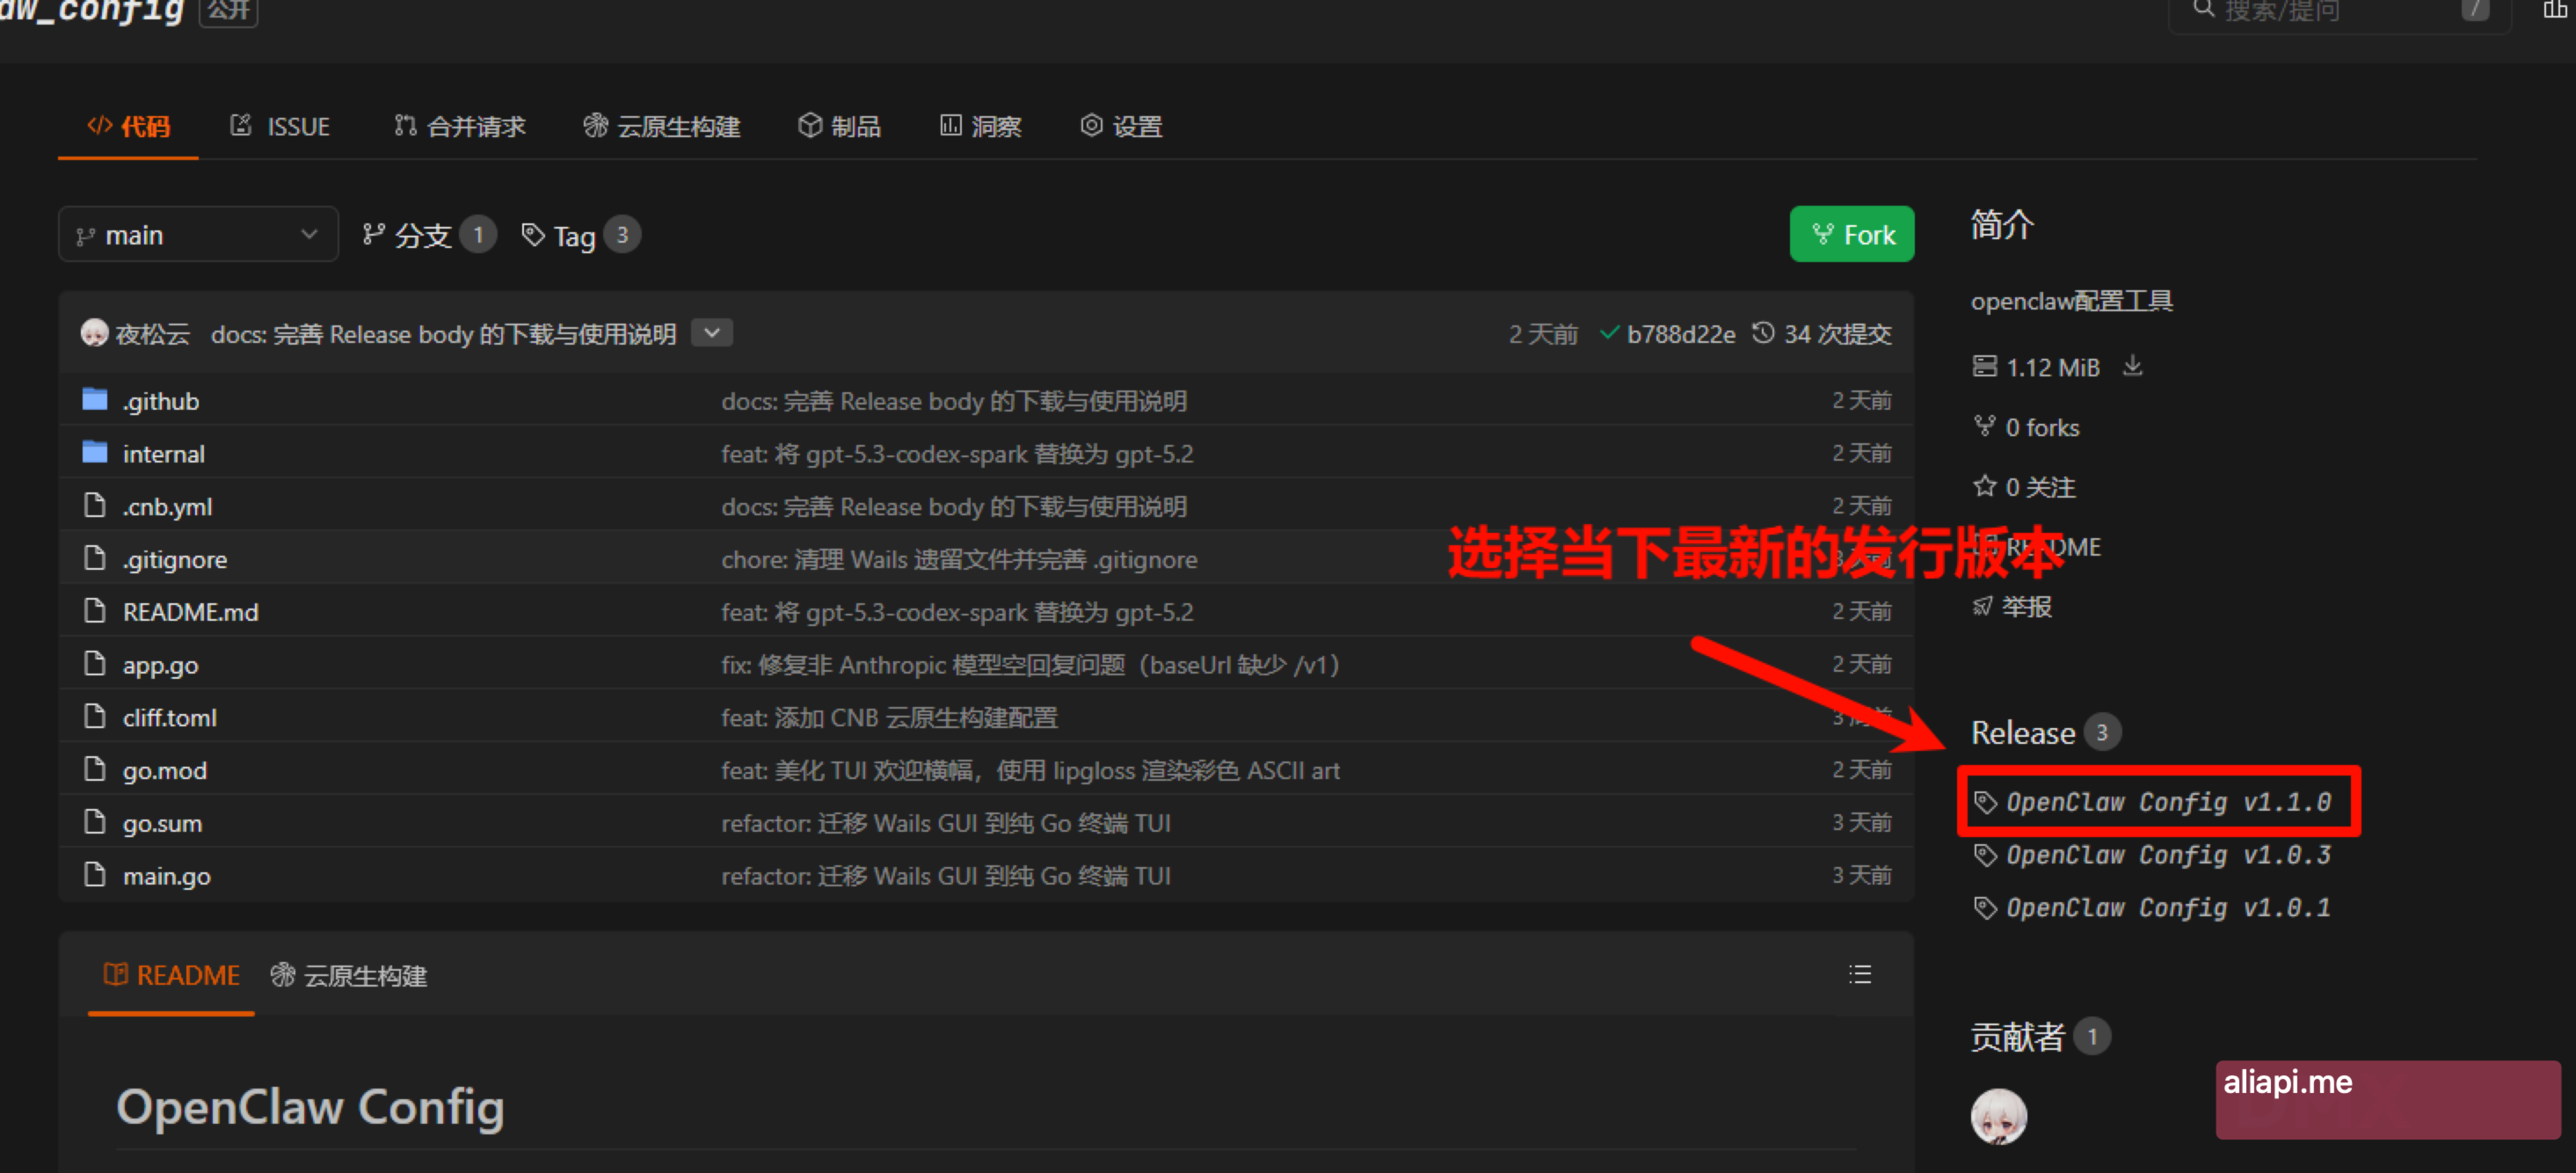Click the 举报 report megaphone icon

pyautogui.click(x=1982, y=606)
